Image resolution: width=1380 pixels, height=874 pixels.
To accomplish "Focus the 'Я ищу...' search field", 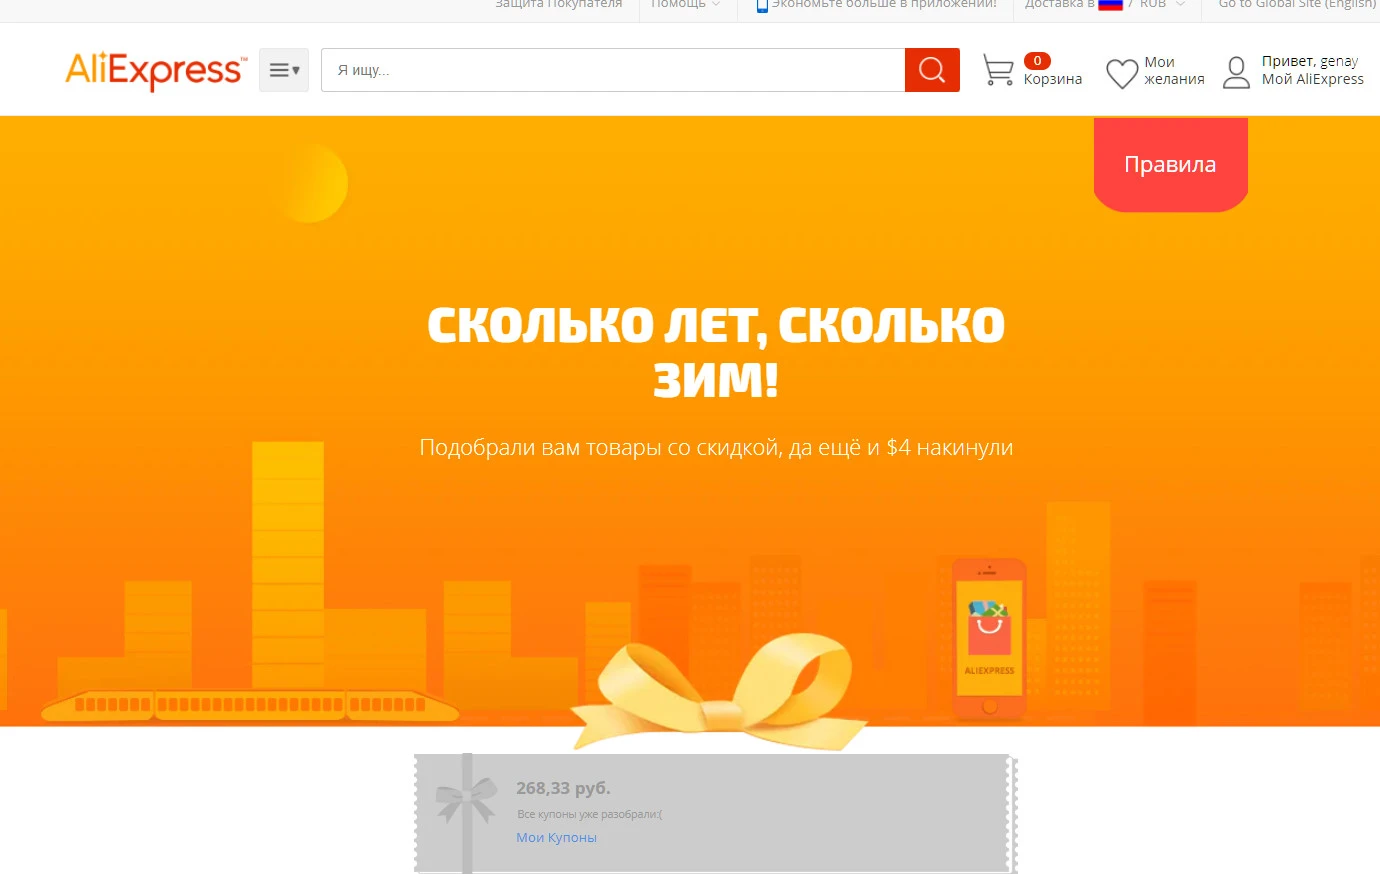I will pyautogui.click(x=613, y=70).
